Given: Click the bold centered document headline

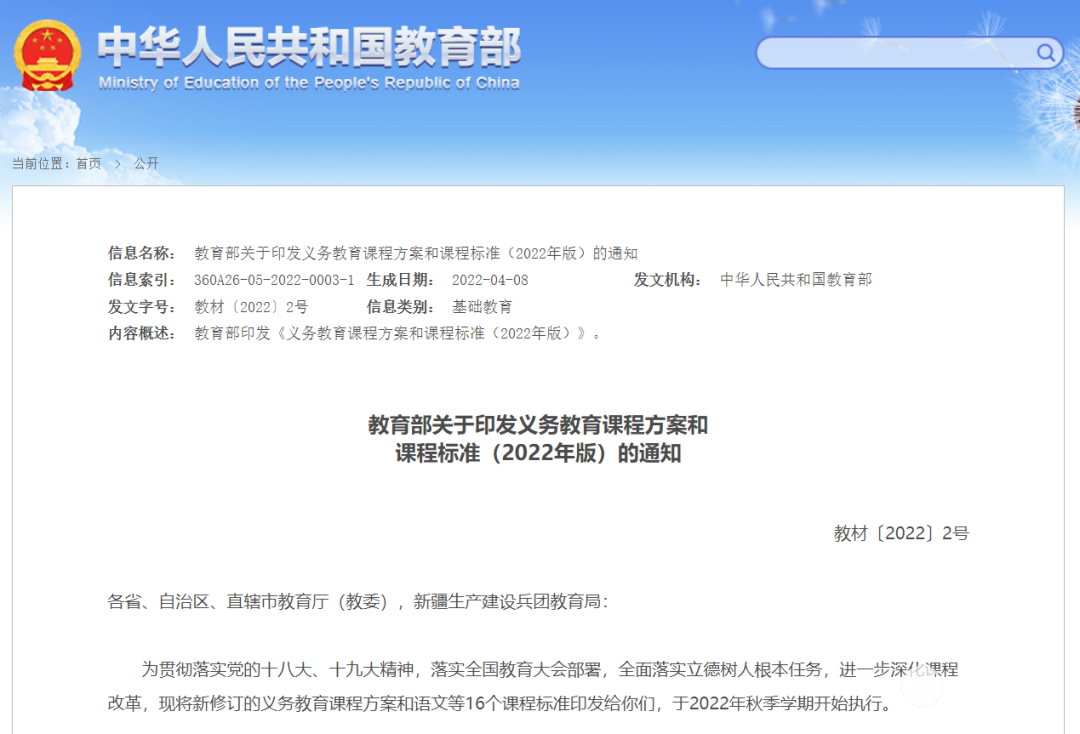Looking at the screenshot, I should click(x=538, y=439).
